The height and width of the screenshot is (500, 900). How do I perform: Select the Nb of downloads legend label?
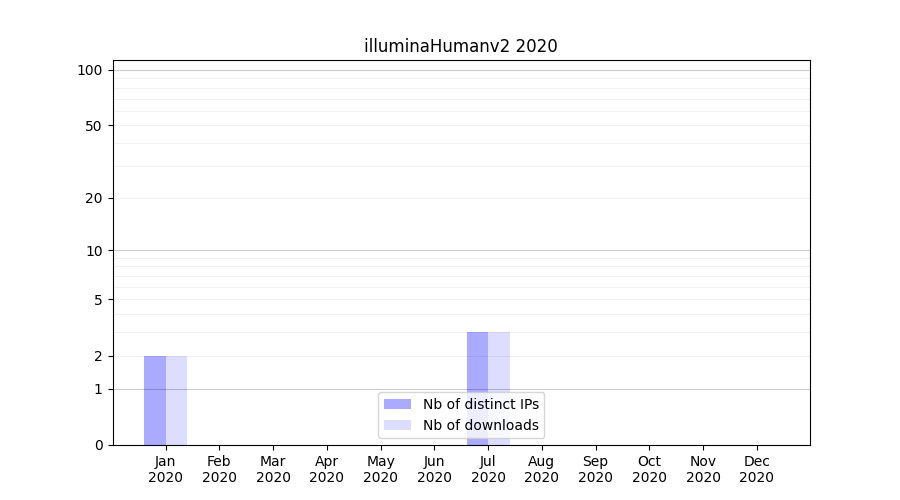(x=481, y=425)
